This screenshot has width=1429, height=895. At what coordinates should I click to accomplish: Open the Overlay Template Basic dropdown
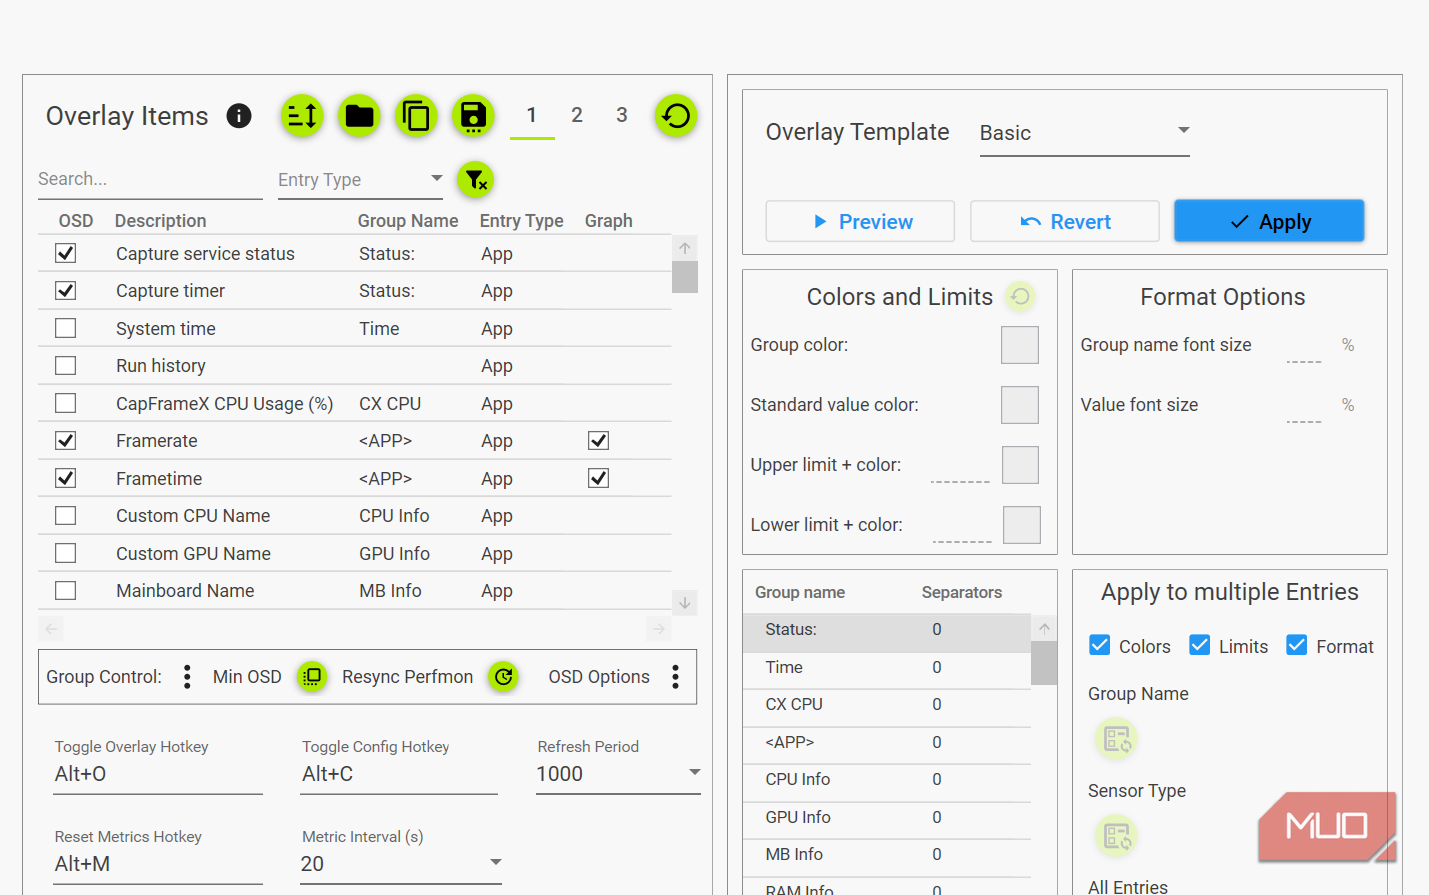(x=1085, y=133)
